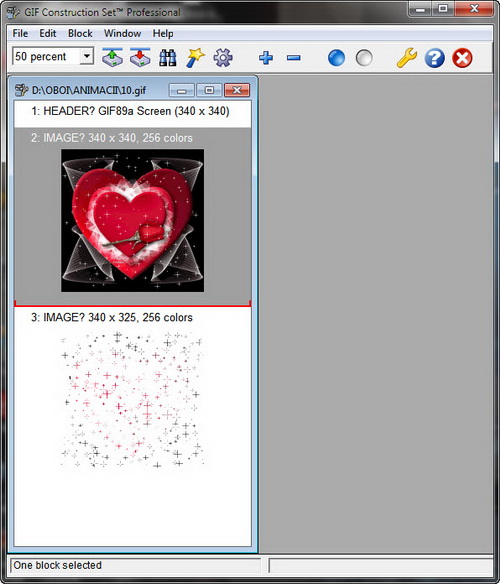
Task: Close the GIF Construction Set main window
Action: point(474,9)
